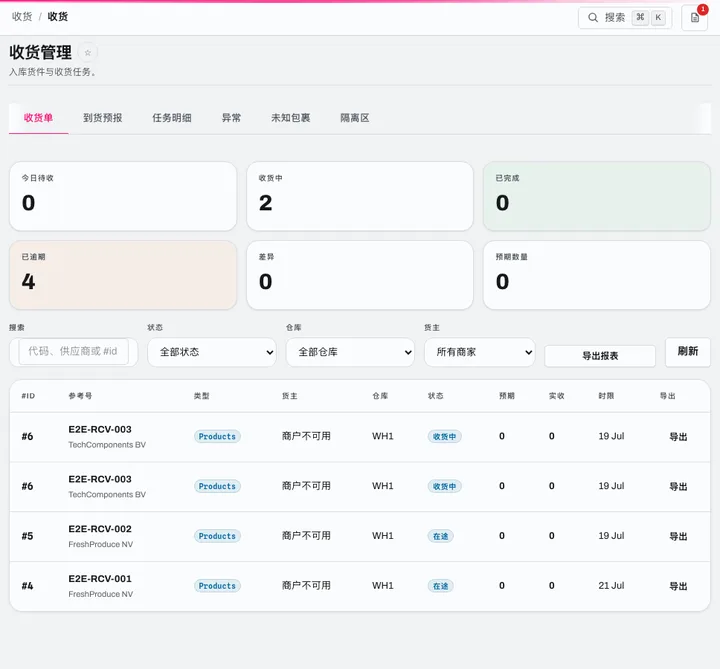This screenshot has height=669, width=720.
Task: Click the 预期 column header
Action: point(507,396)
